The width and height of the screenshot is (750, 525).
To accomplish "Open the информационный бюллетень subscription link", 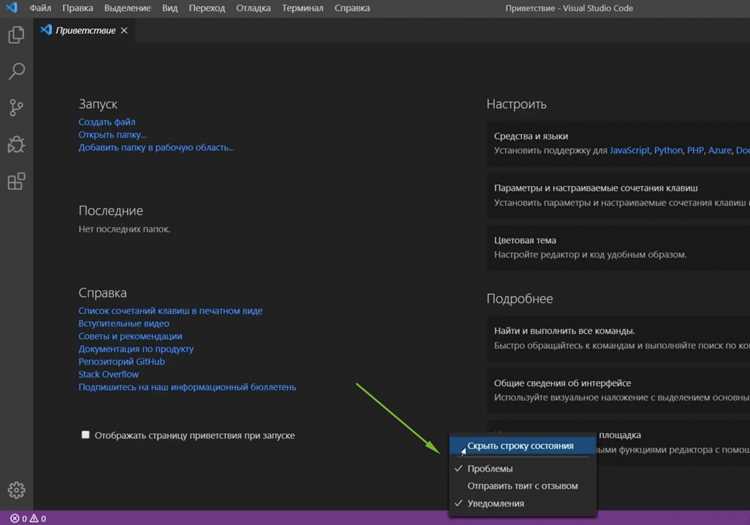I will [187, 387].
